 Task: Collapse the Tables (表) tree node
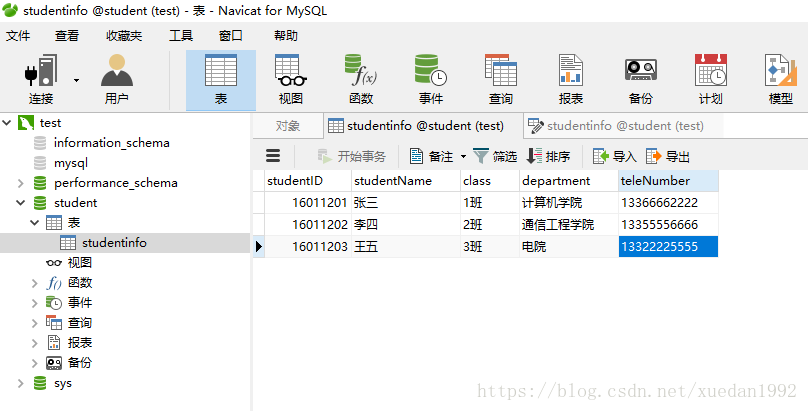click(x=35, y=223)
